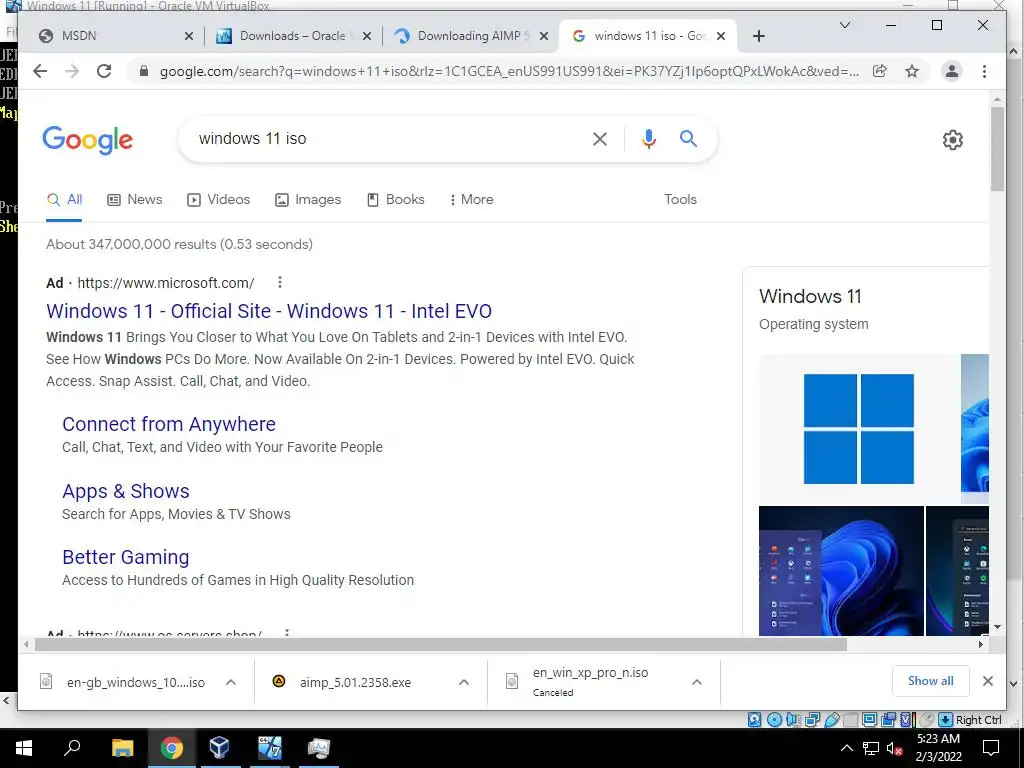The height and width of the screenshot is (768, 1024).
Task: Show all downloads
Action: pyautogui.click(x=931, y=681)
